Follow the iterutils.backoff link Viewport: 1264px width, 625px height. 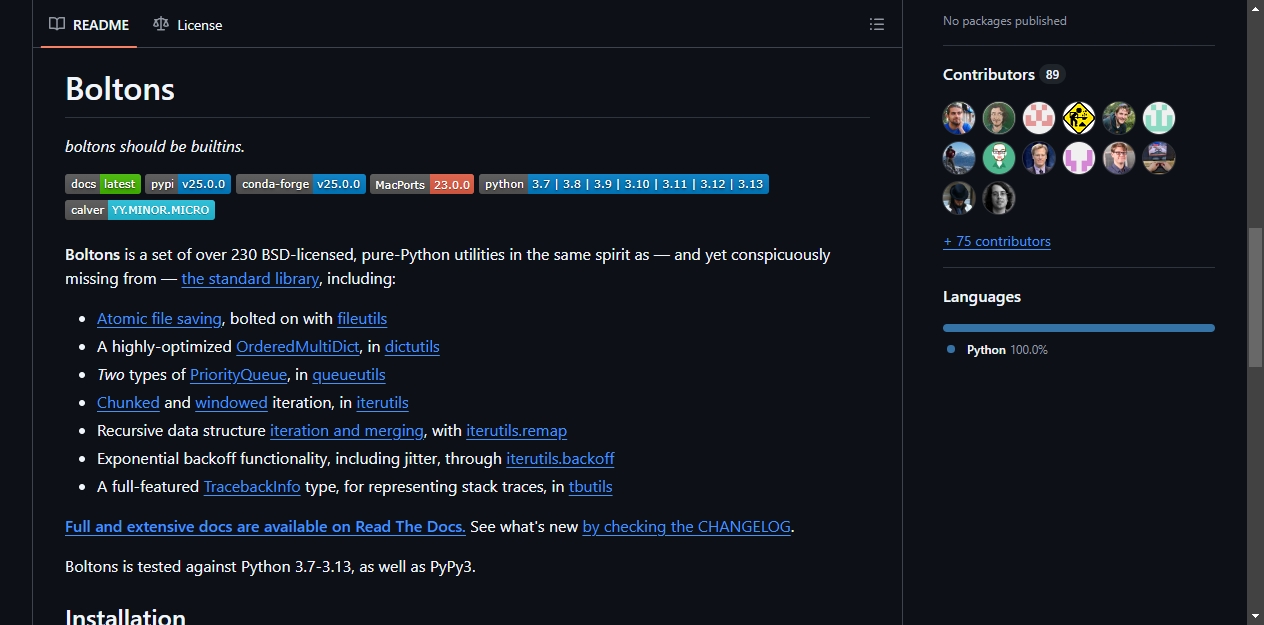coord(560,459)
